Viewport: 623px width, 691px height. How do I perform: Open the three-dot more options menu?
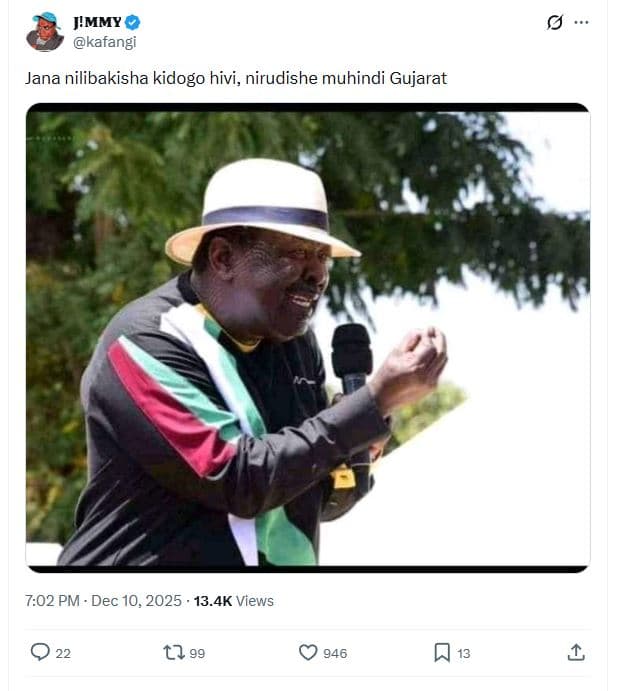click(582, 22)
